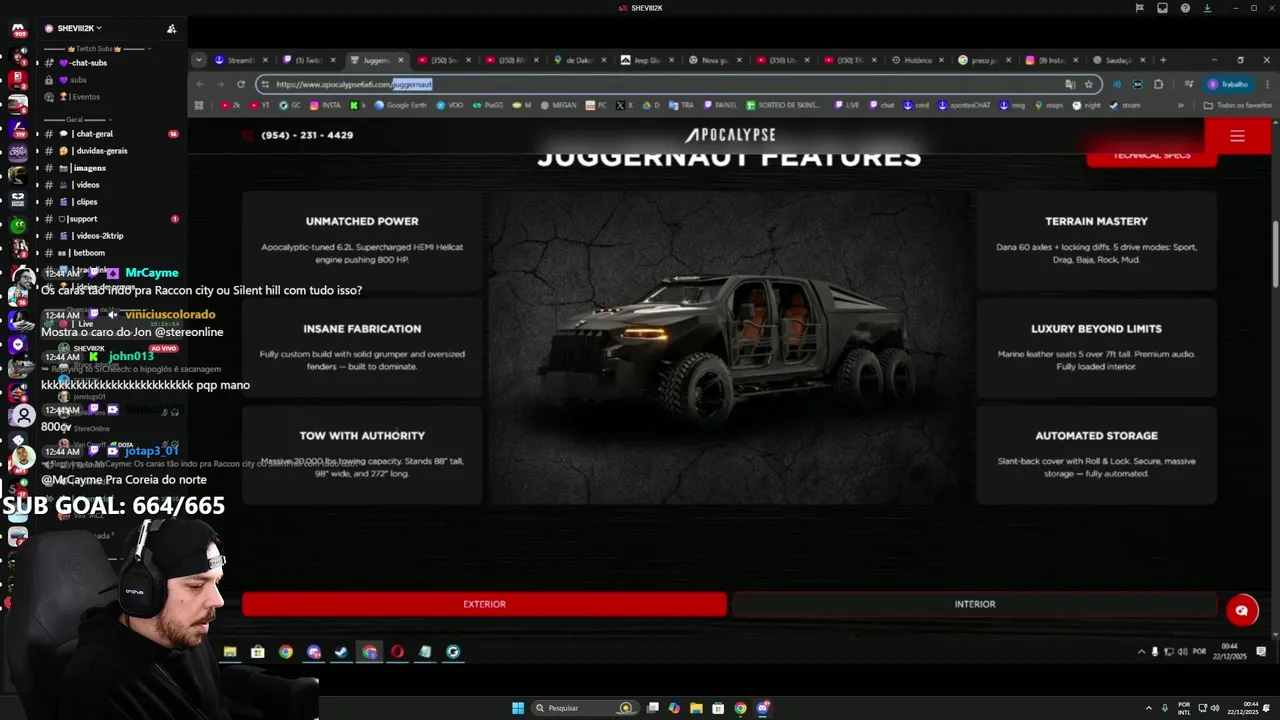This screenshot has height=720, width=1280.
Task: Open File Explorer from the bottom taskbar
Action: coord(696,708)
